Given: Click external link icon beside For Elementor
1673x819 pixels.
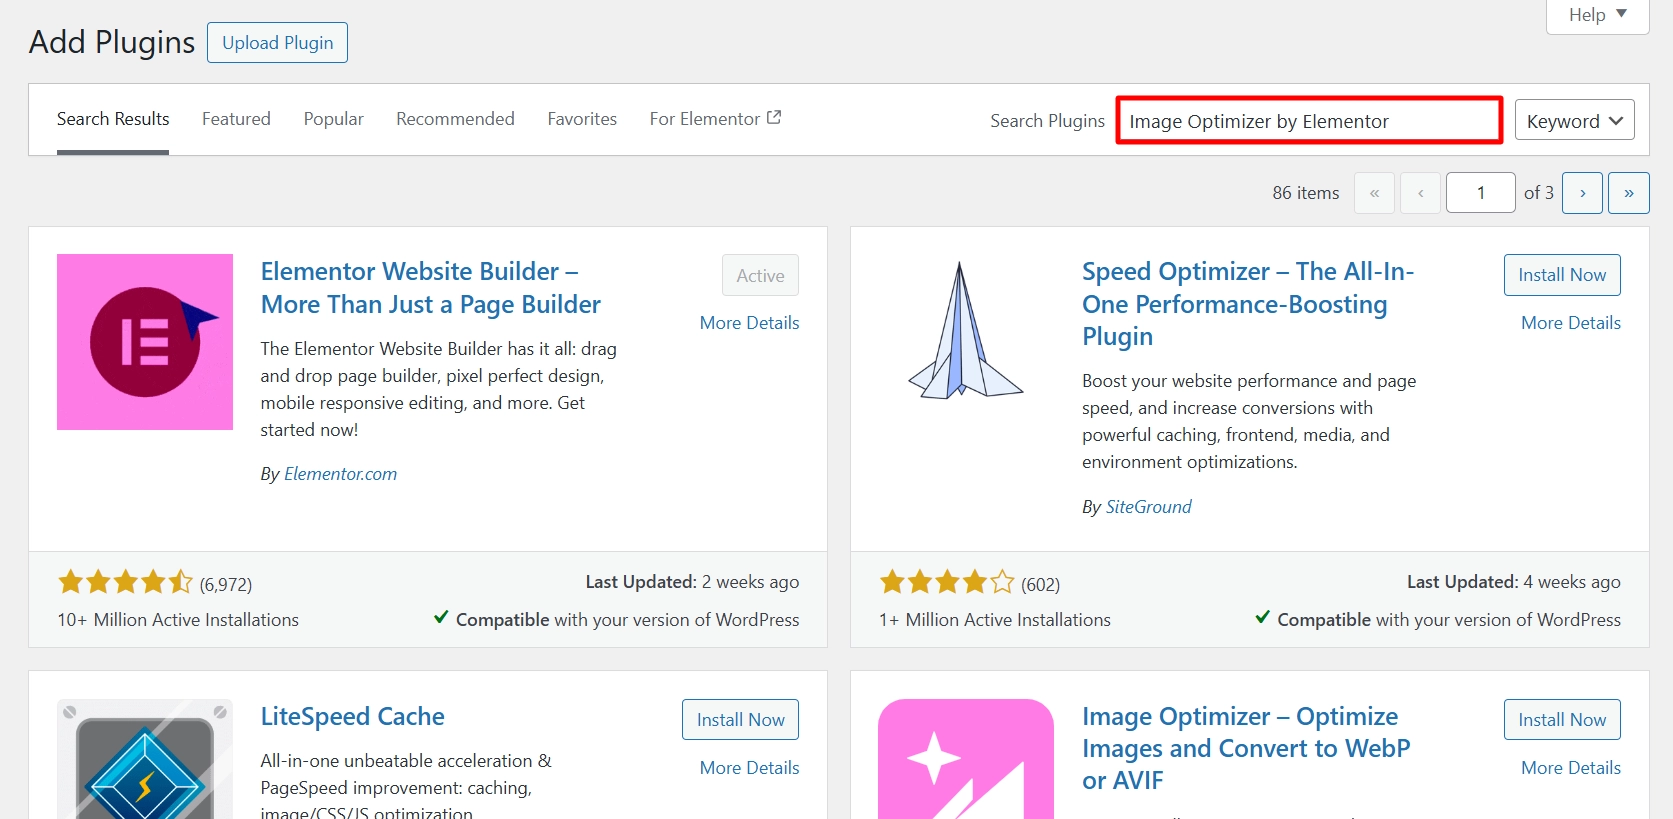Looking at the screenshot, I should 774,117.
